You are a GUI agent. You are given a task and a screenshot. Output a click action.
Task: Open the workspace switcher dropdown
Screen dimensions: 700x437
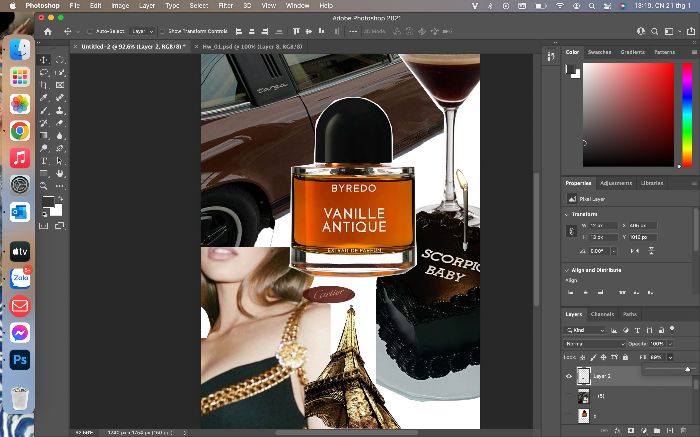point(671,32)
